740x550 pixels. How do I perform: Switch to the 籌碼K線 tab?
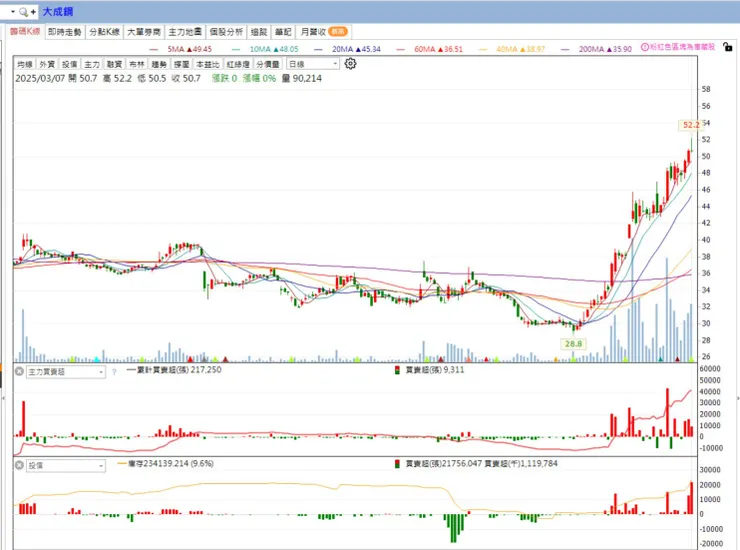coord(25,31)
